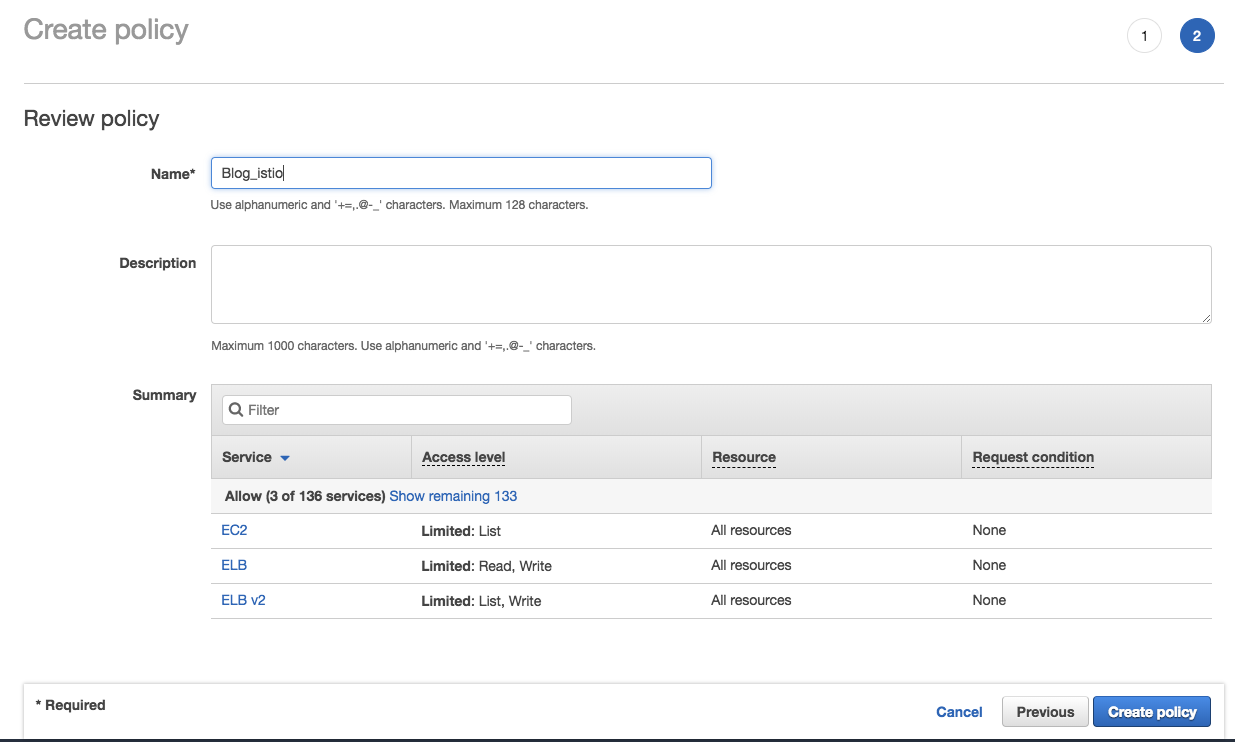Go back with the Previous button
The image size is (1235, 742).
click(x=1045, y=712)
